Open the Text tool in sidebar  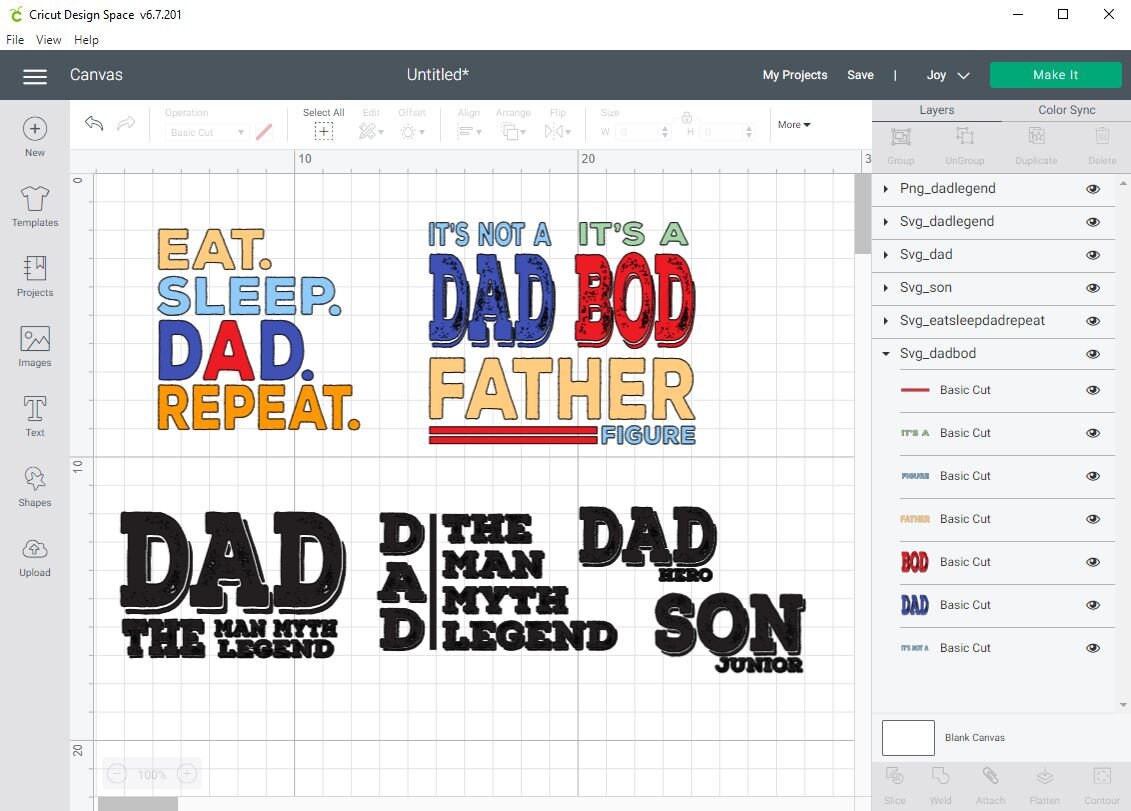(x=35, y=414)
